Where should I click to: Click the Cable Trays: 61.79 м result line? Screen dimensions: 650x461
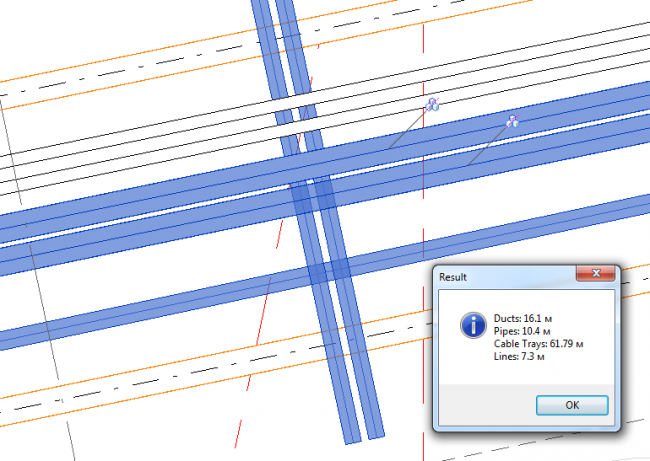point(538,342)
